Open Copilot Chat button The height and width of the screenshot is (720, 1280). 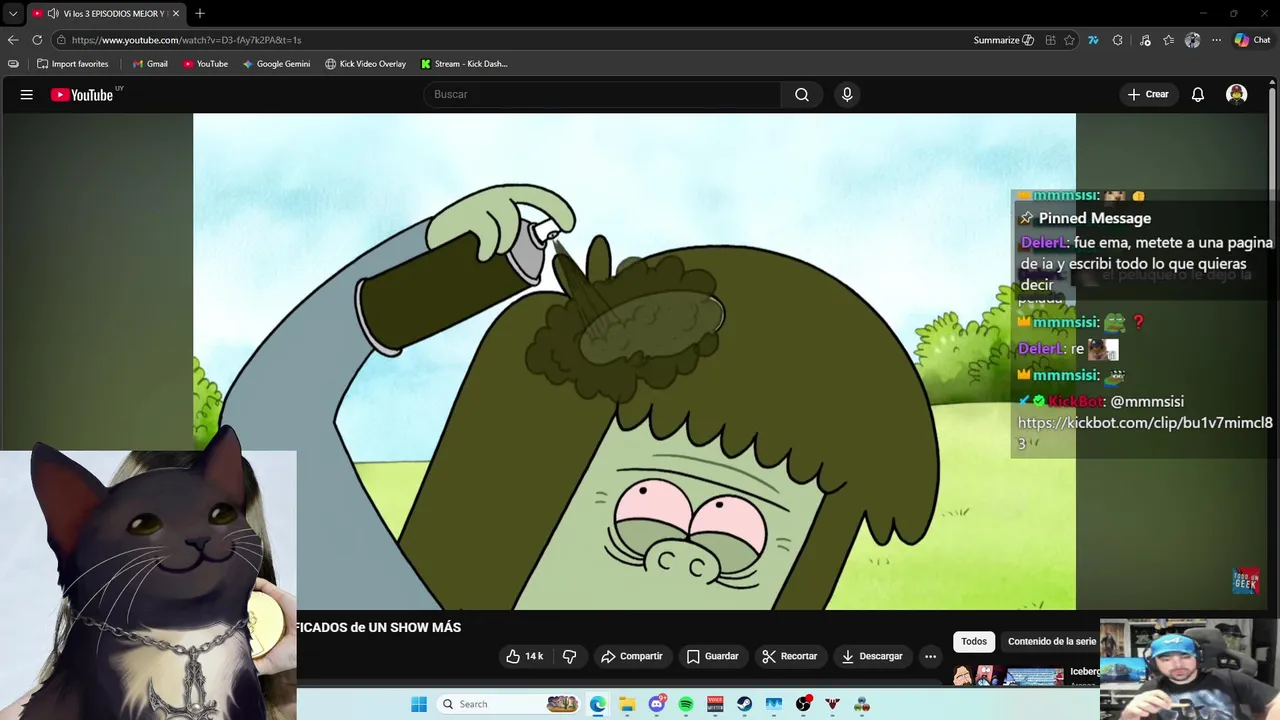[1252, 40]
